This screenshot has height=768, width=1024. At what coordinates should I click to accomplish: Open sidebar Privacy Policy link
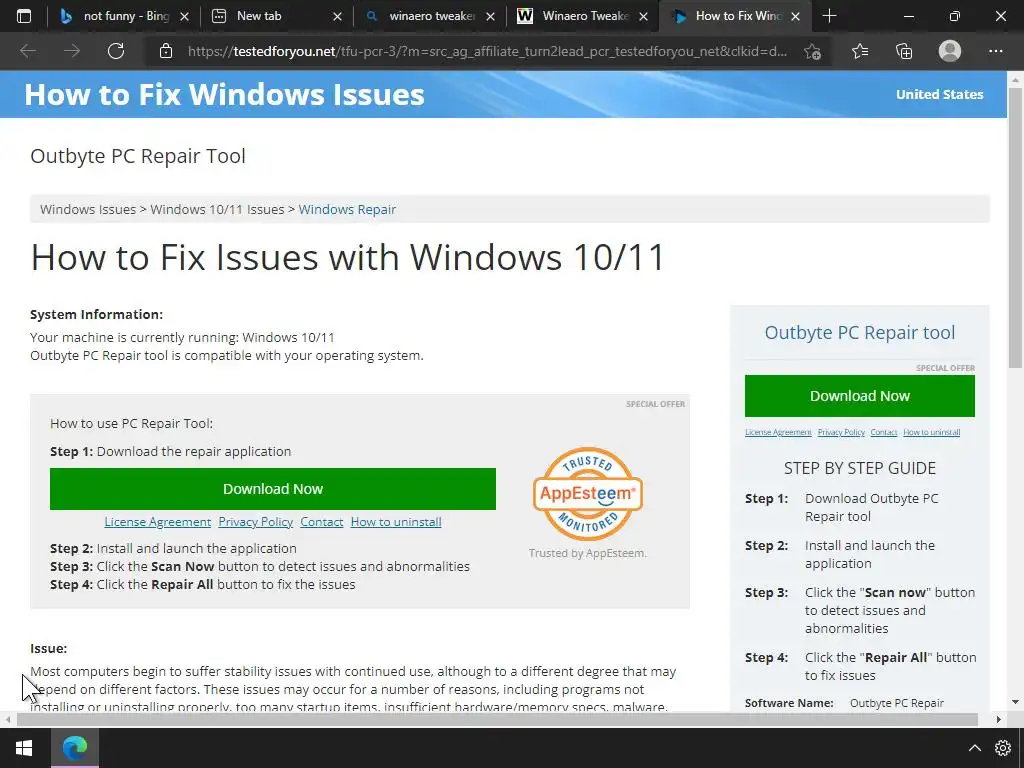tap(841, 432)
